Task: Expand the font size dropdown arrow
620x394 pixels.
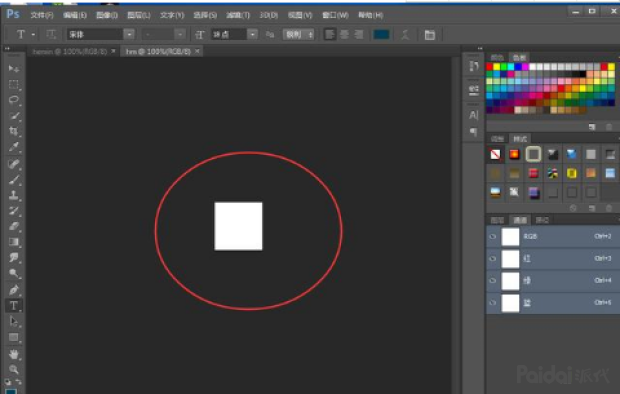Action: [253, 34]
